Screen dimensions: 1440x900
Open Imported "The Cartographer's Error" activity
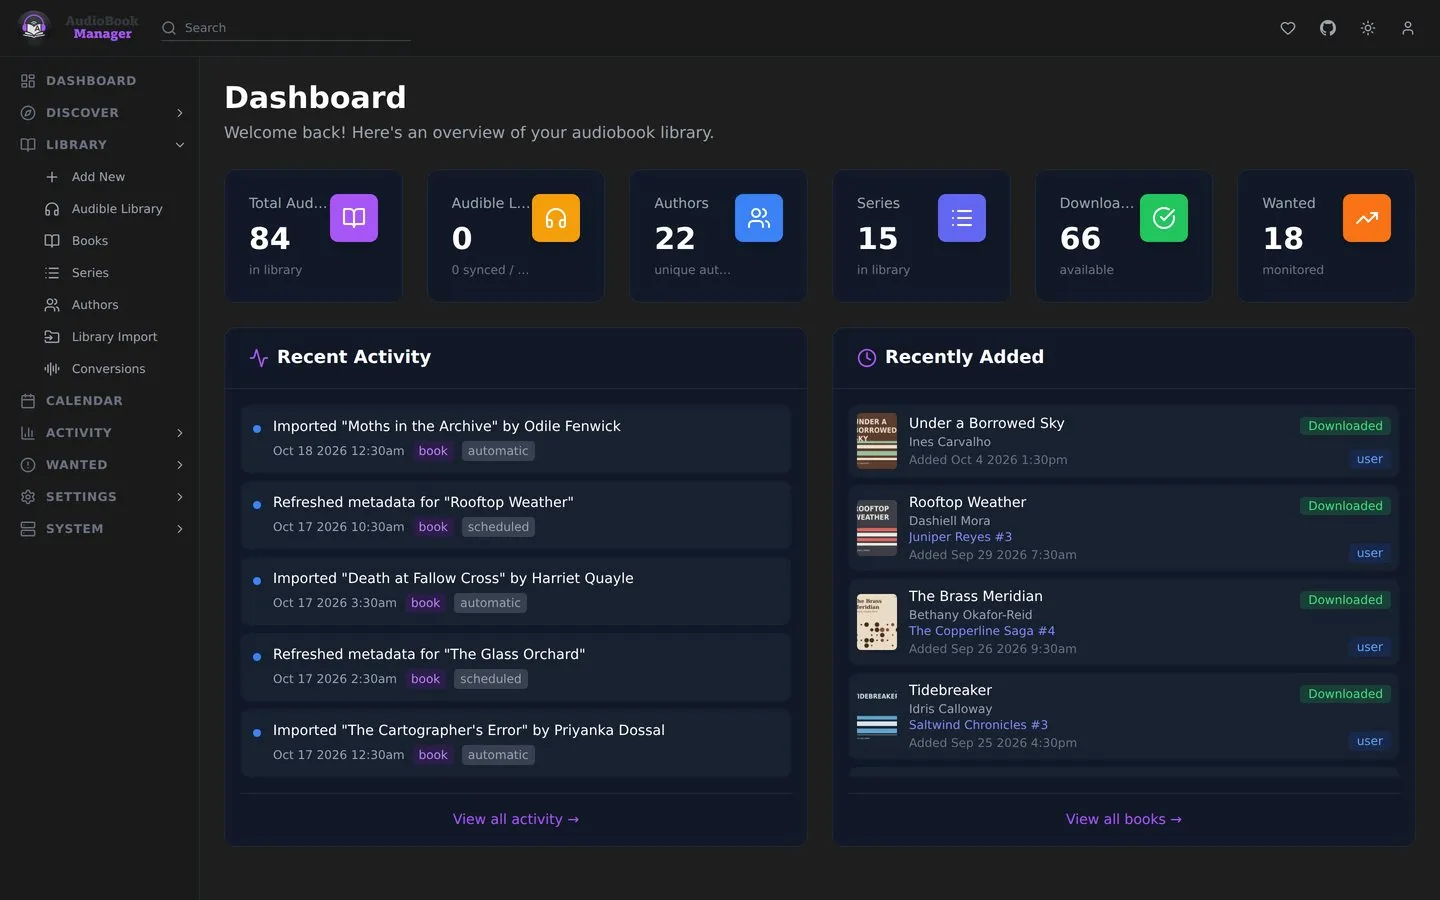[516, 743]
